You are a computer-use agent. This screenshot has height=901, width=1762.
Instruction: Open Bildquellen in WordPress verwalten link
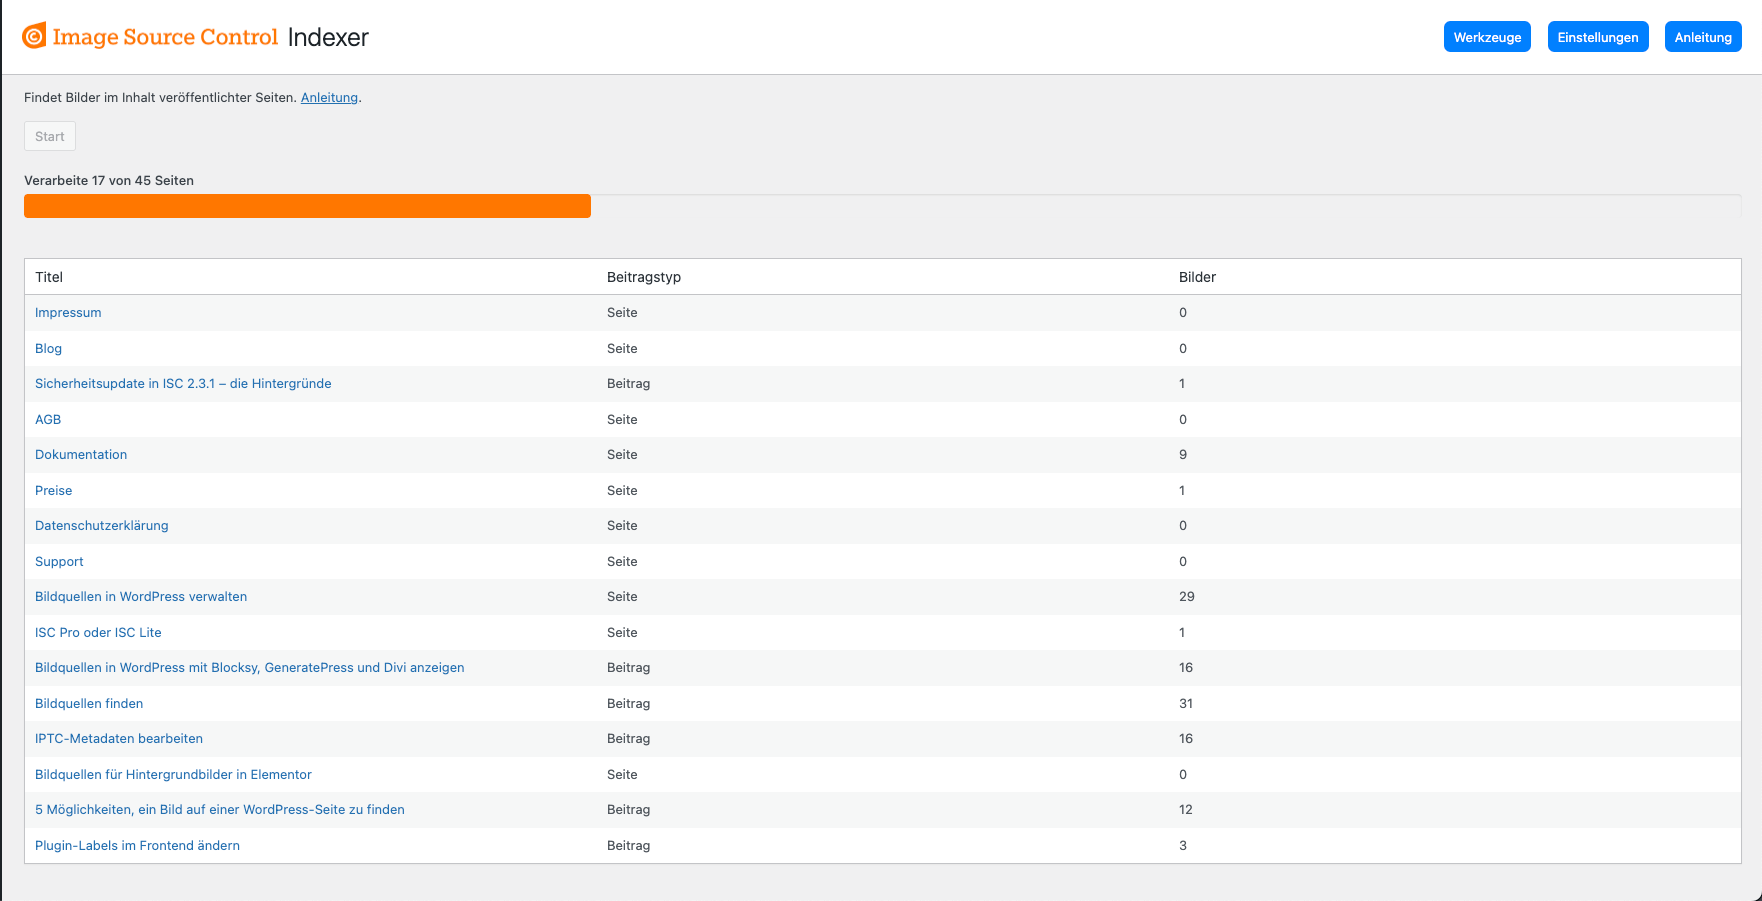tap(141, 597)
